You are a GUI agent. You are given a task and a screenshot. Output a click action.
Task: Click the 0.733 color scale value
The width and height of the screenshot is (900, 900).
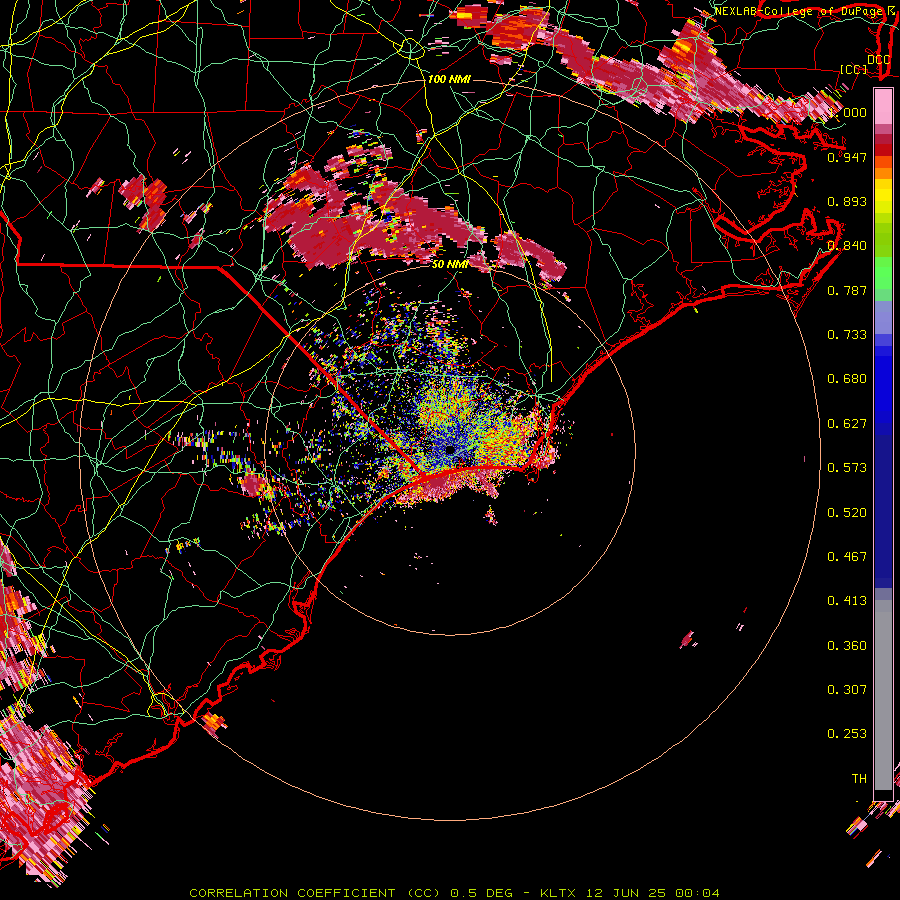tap(847, 334)
